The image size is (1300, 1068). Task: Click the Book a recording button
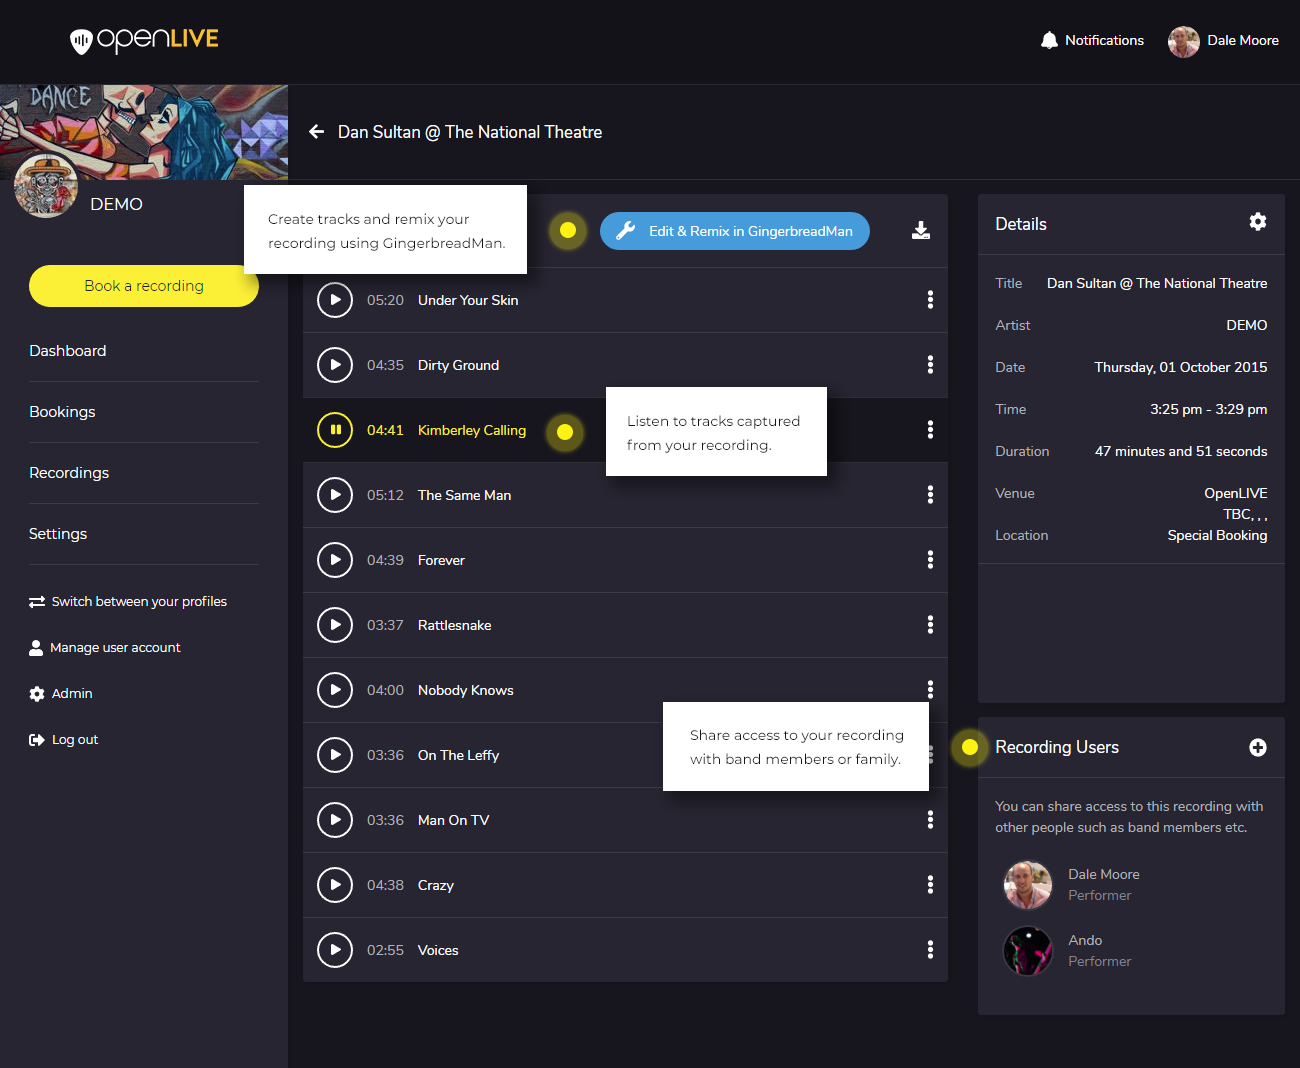pyautogui.click(x=143, y=286)
